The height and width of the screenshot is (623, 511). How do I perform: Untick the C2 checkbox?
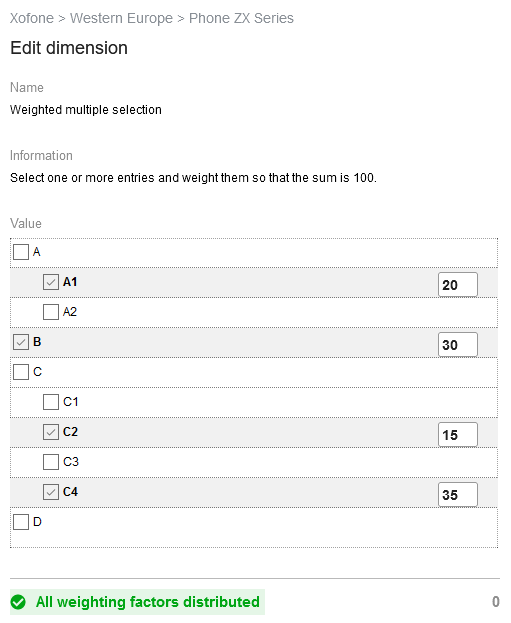pyautogui.click(x=51, y=432)
